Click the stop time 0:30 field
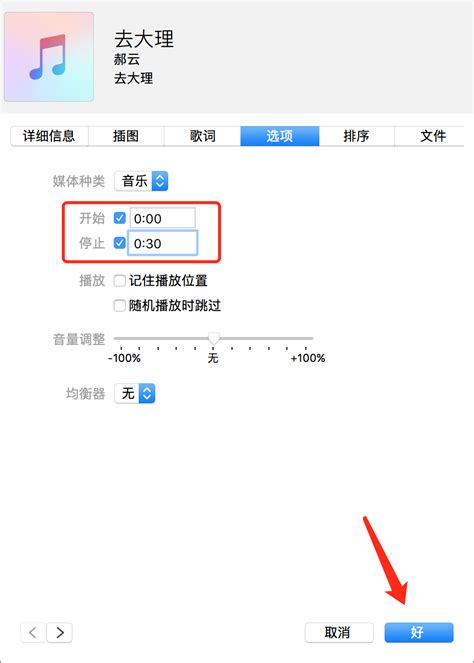 pos(163,243)
